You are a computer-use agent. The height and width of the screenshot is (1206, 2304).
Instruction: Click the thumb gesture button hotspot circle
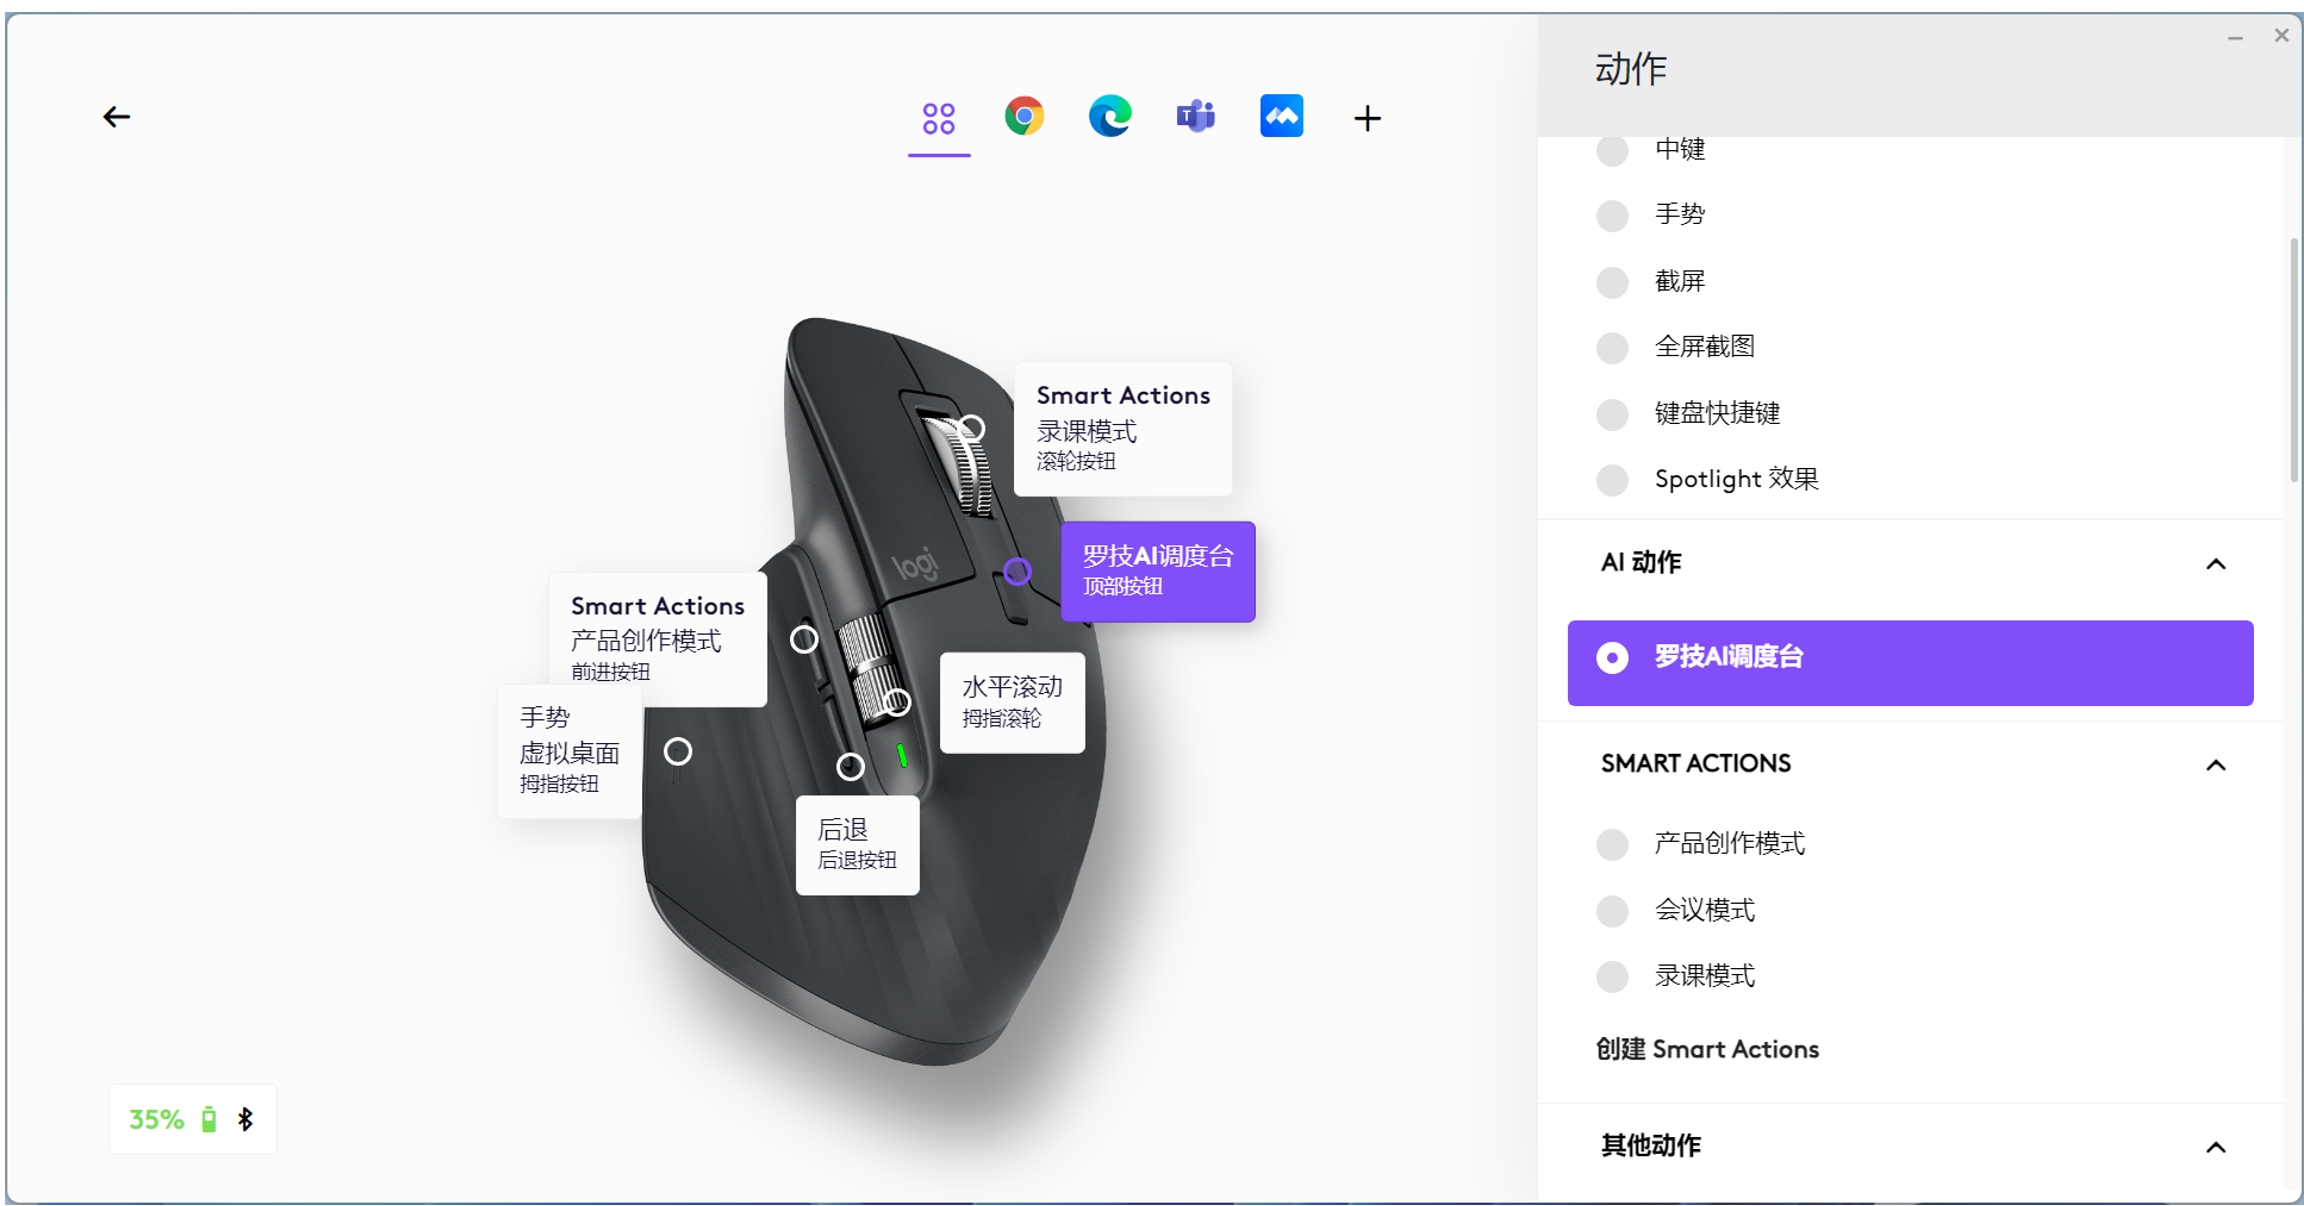677,751
